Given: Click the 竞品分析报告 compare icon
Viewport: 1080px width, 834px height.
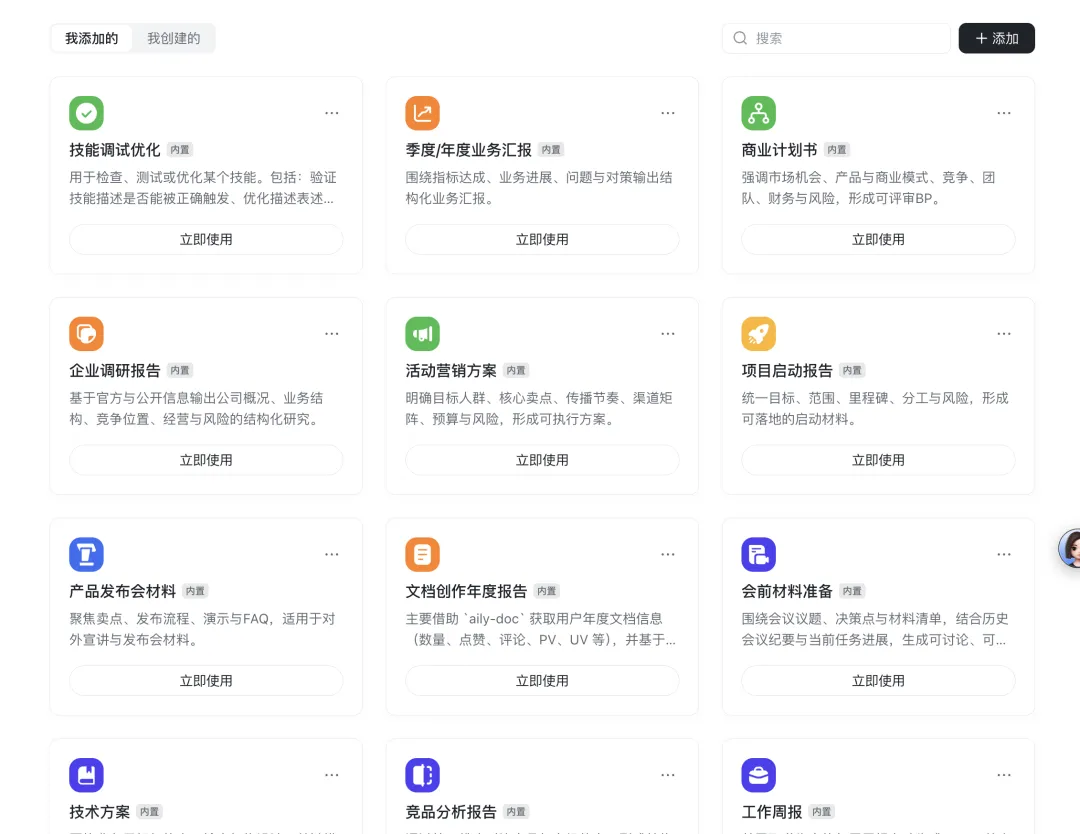Looking at the screenshot, I should 422,775.
